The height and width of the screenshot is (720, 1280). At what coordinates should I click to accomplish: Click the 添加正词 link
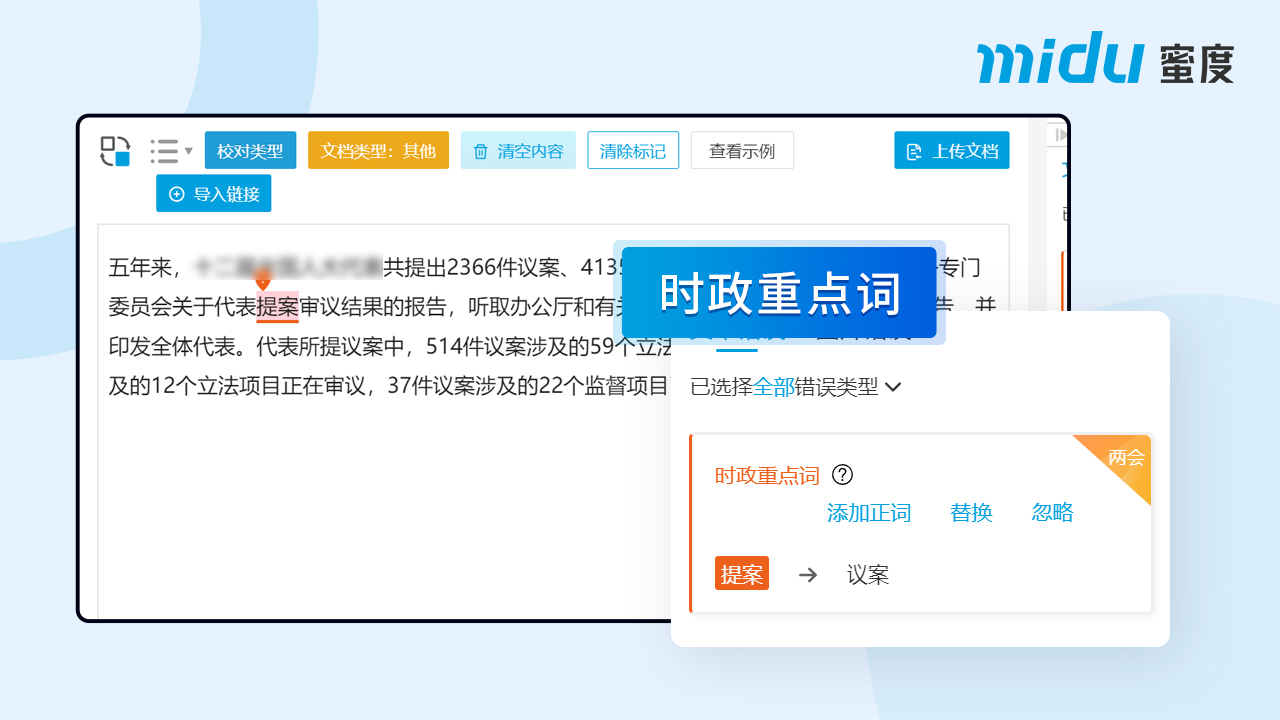pyautogui.click(x=868, y=513)
